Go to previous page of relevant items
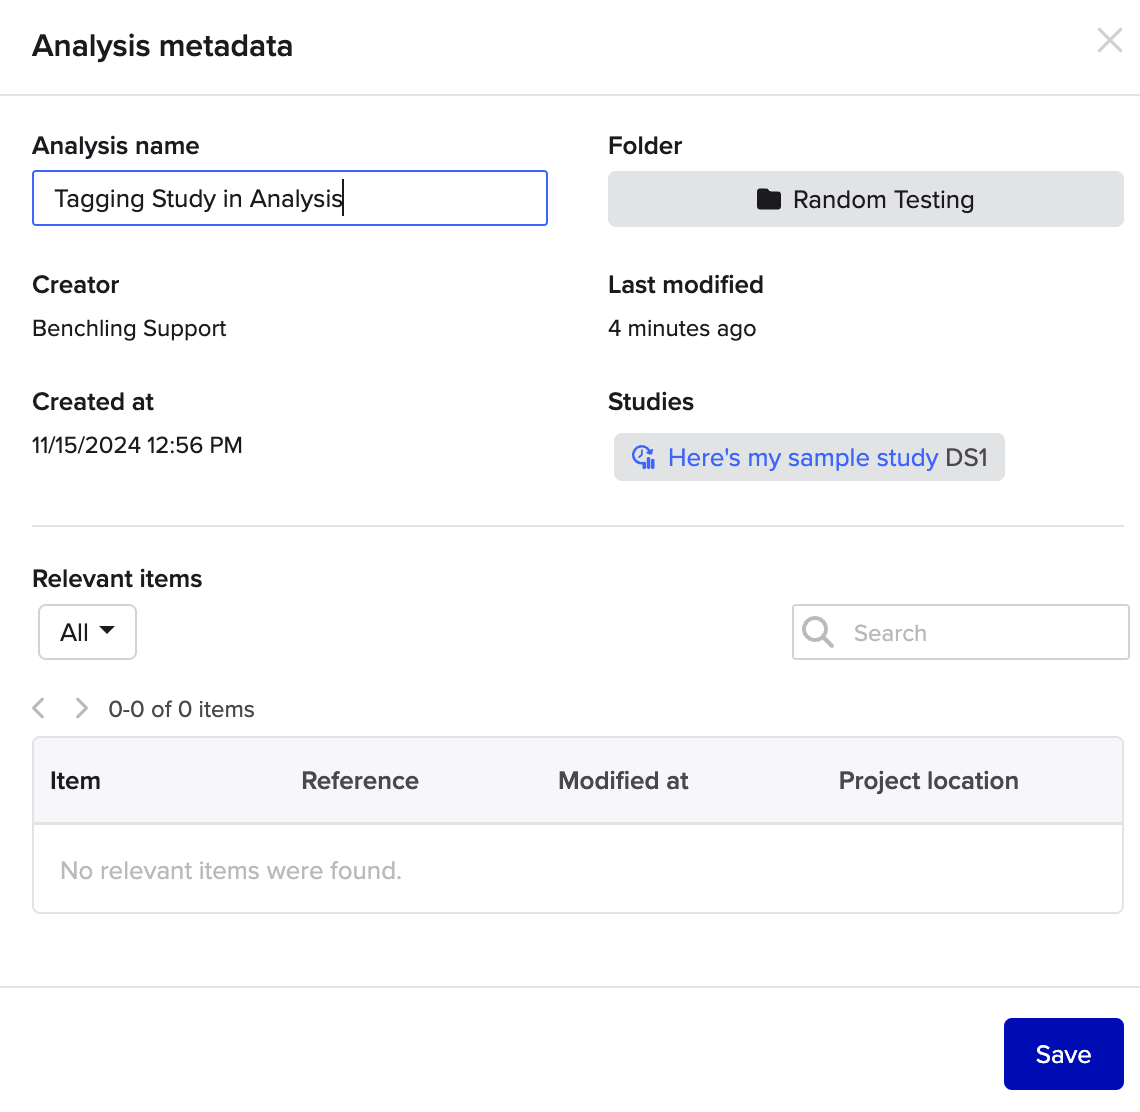Viewport: 1140px width, 1112px height. [x=39, y=709]
